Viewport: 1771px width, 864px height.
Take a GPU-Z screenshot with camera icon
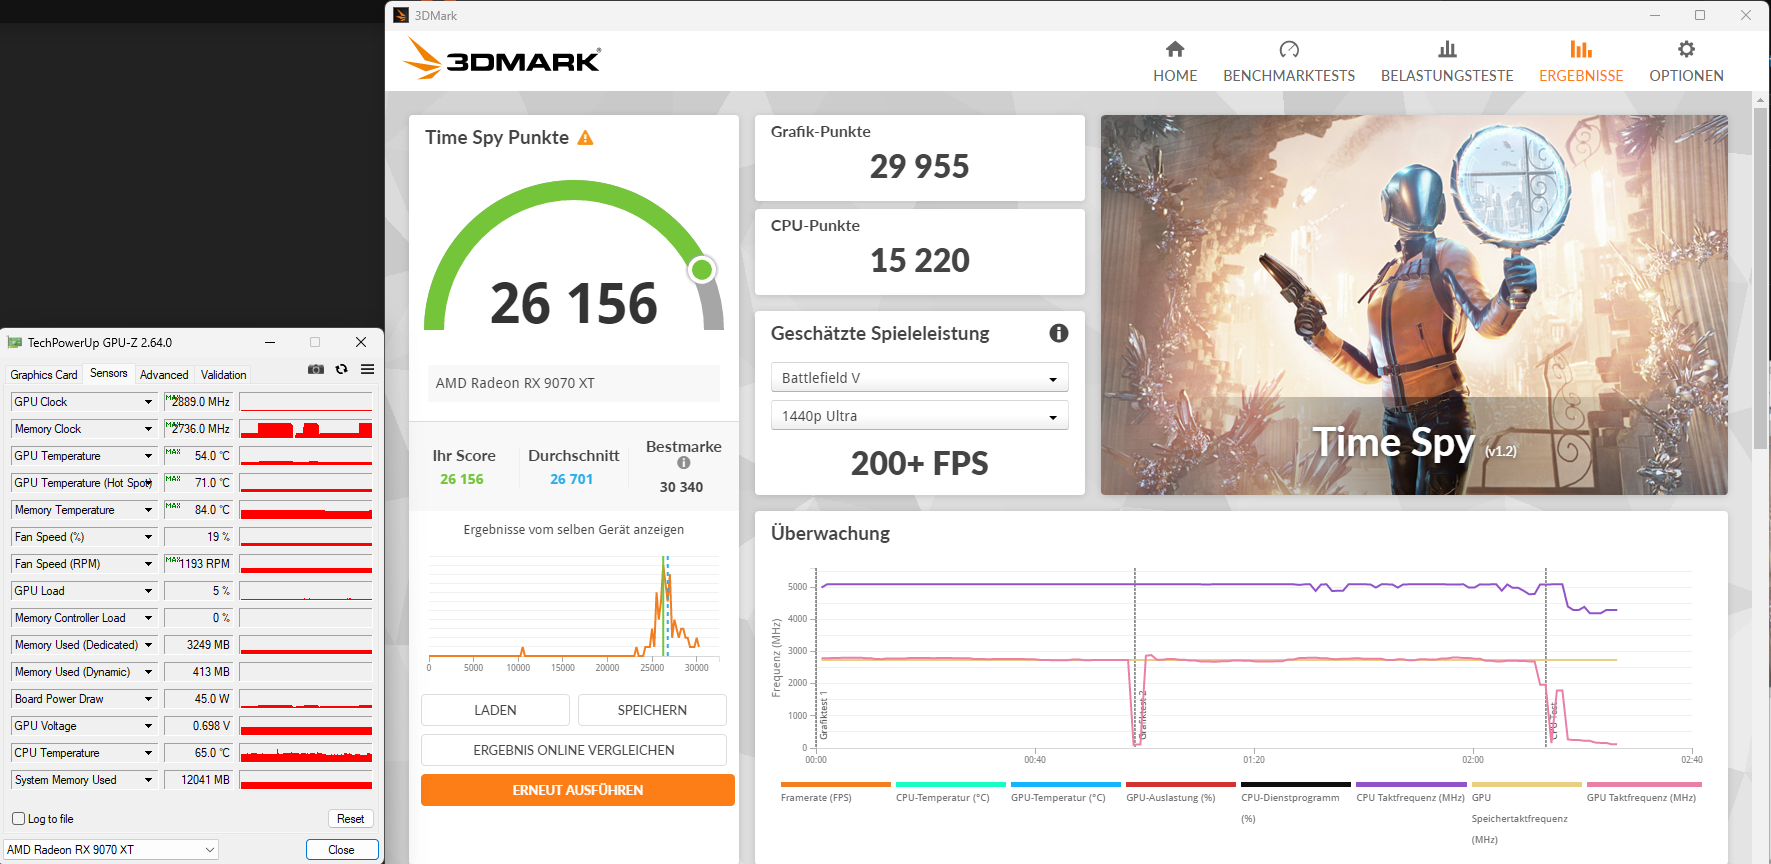[316, 369]
